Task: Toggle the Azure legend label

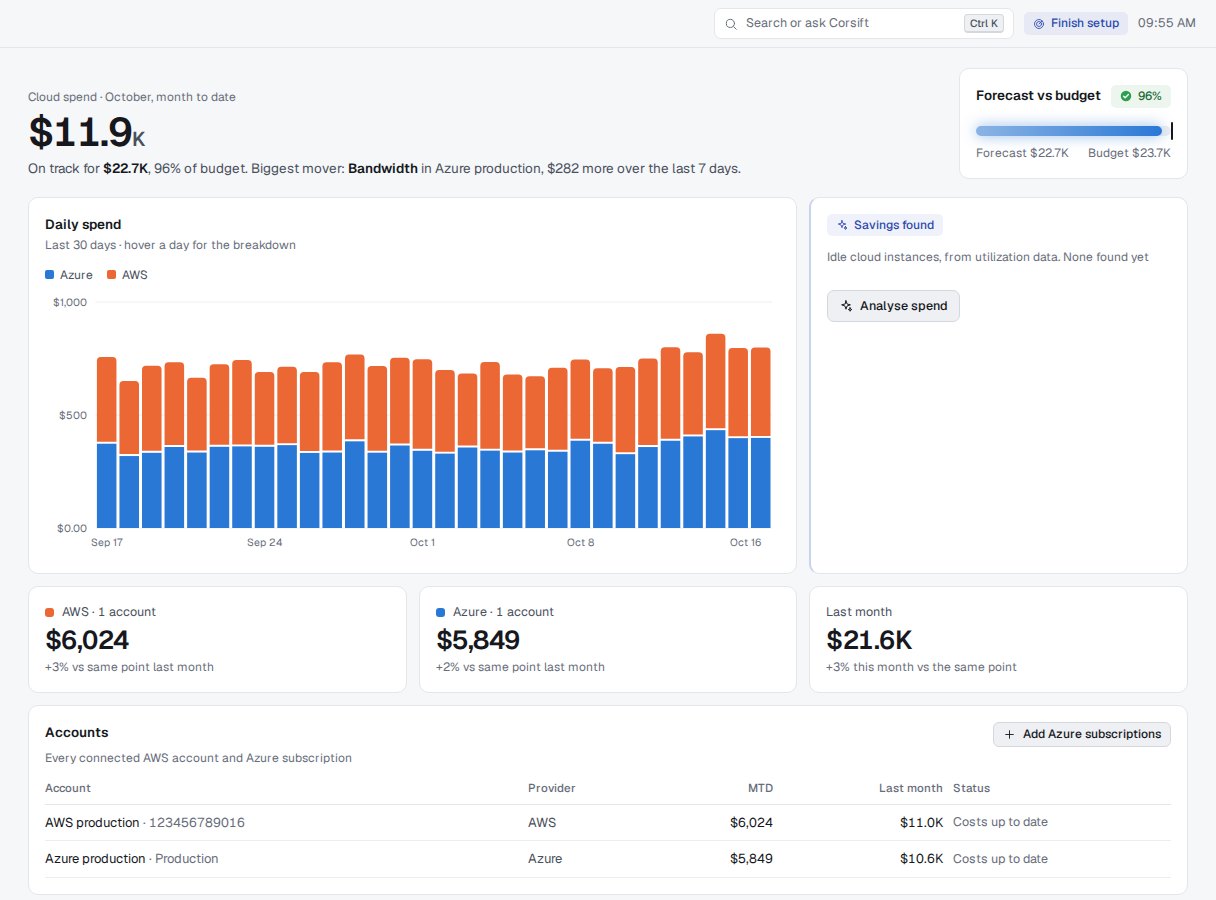Action: [76, 275]
